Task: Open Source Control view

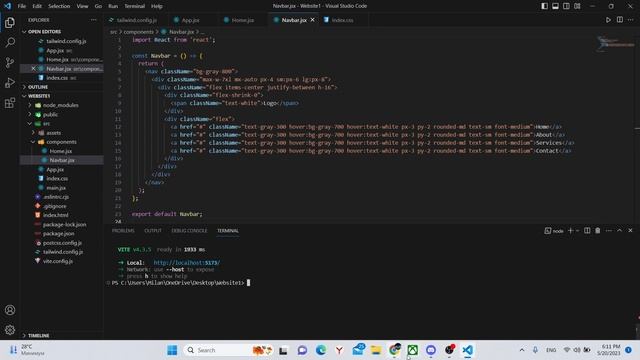Action: [10, 62]
